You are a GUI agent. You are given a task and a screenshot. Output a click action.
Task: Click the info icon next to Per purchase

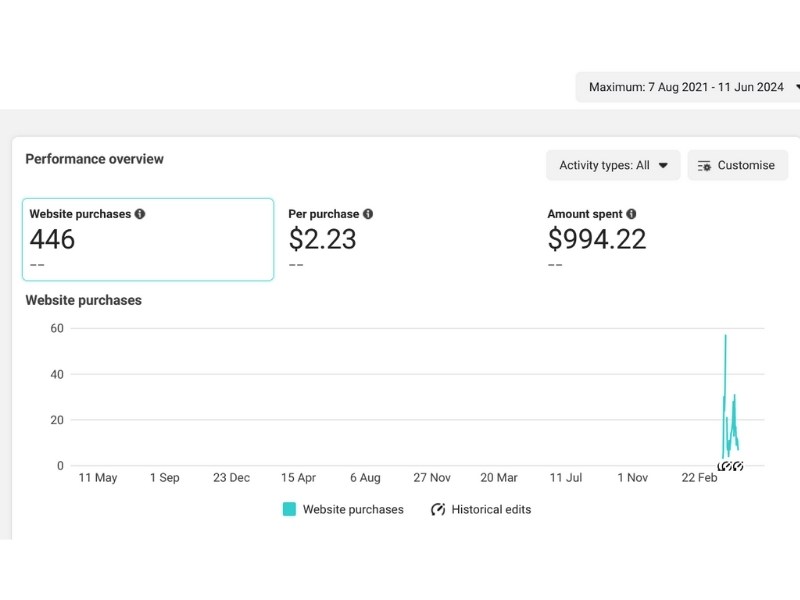[368, 214]
